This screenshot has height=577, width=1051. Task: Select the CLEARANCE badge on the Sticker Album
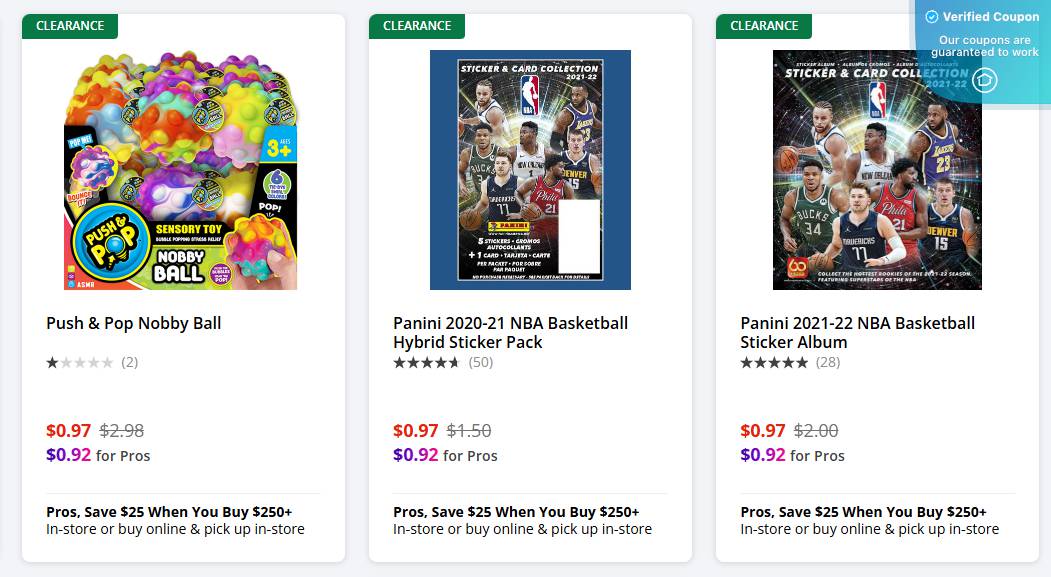(763, 26)
